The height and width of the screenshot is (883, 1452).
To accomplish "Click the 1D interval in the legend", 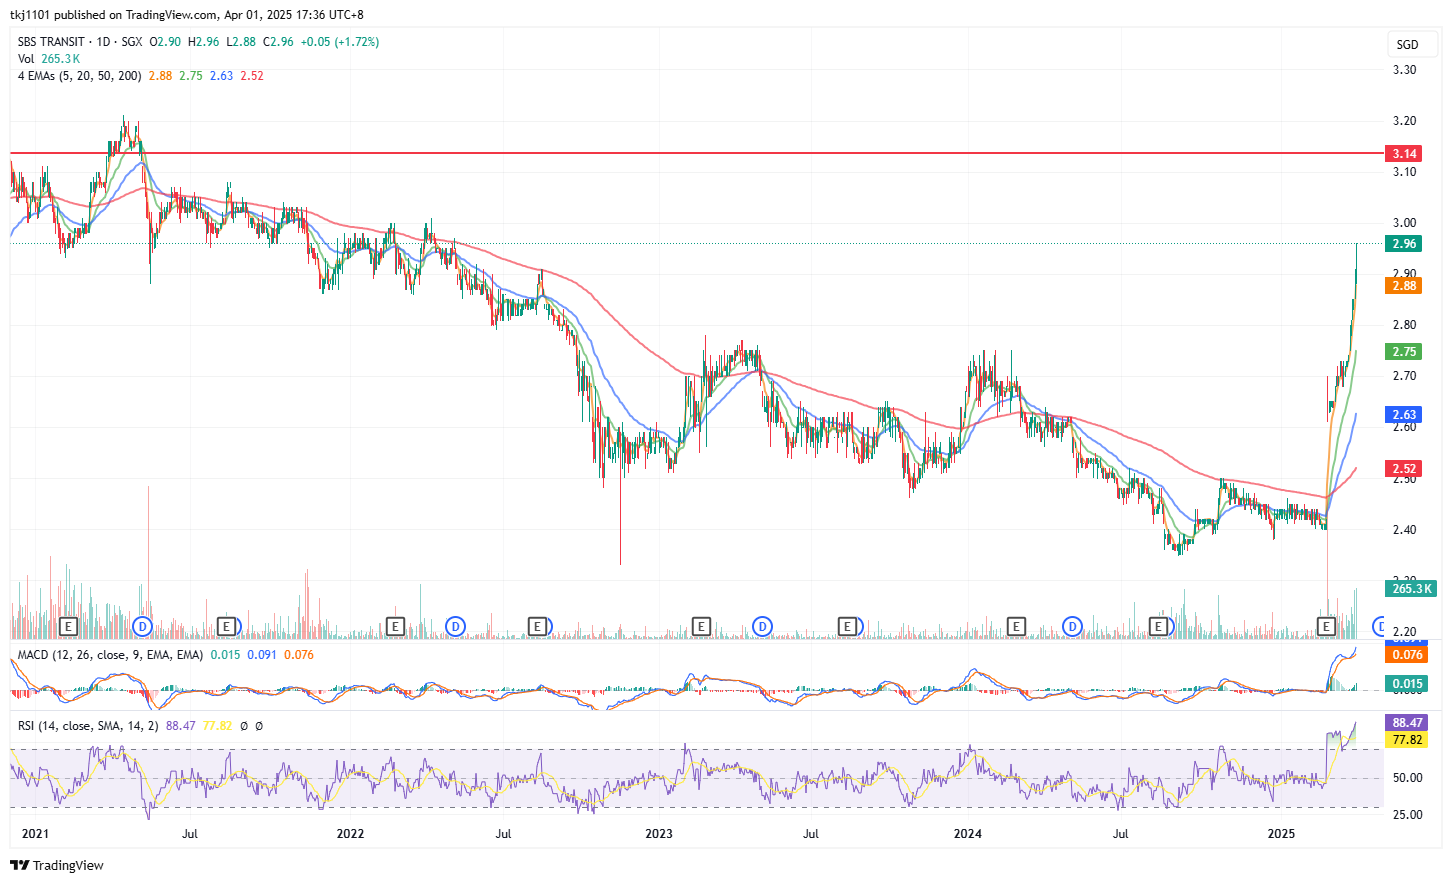I will [x=103, y=42].
